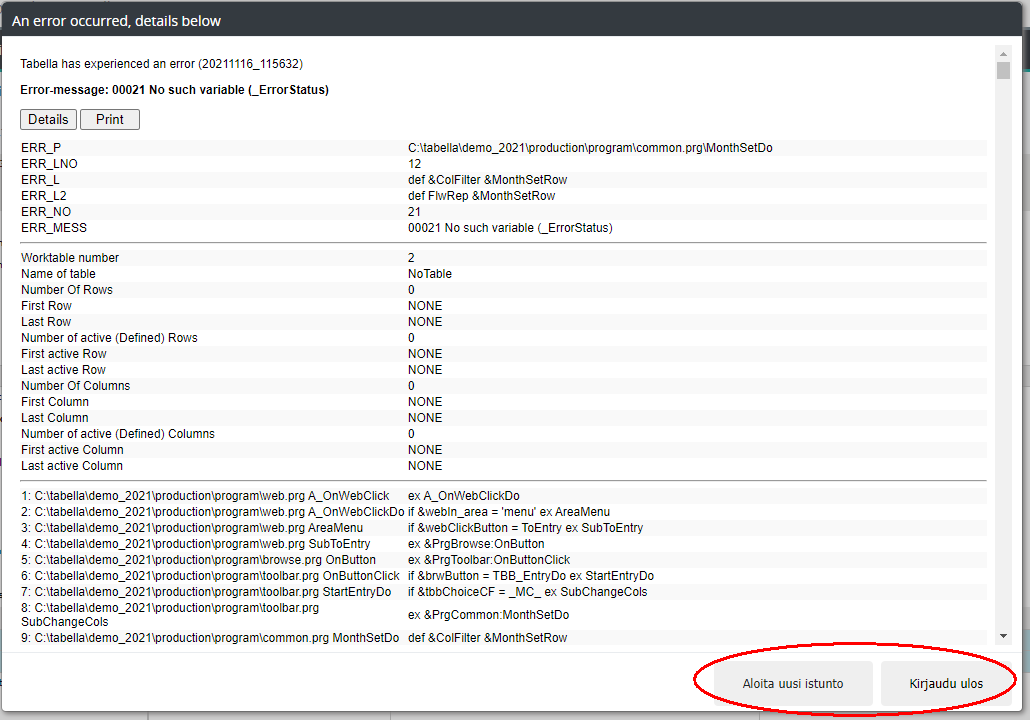Click the scrollbar down arrow
The image size is (1030, 720).
pos(1003,636)
